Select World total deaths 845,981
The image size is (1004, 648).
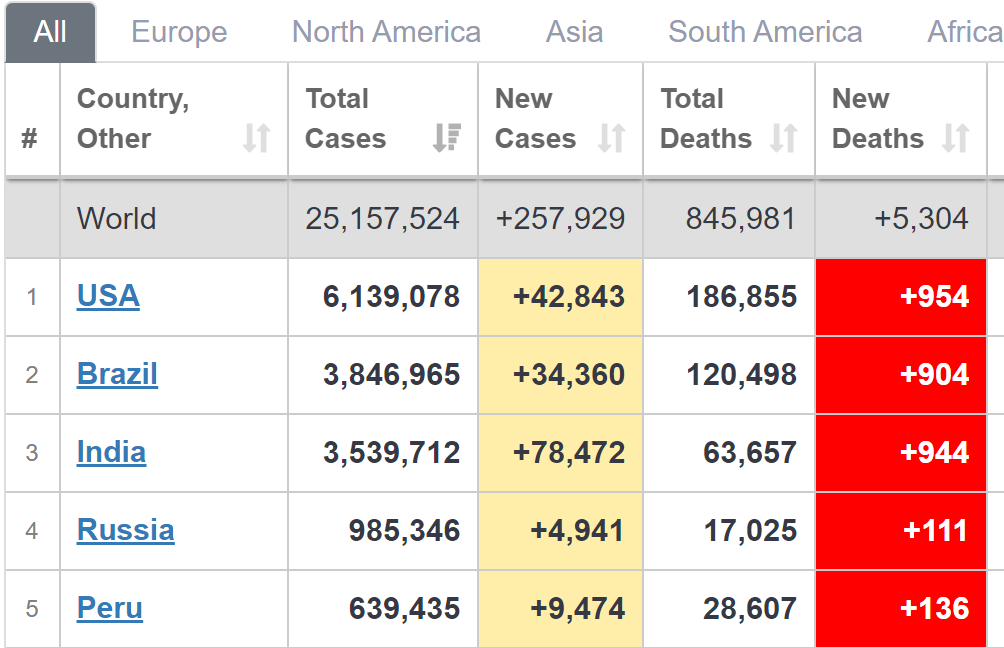point(741,218)
